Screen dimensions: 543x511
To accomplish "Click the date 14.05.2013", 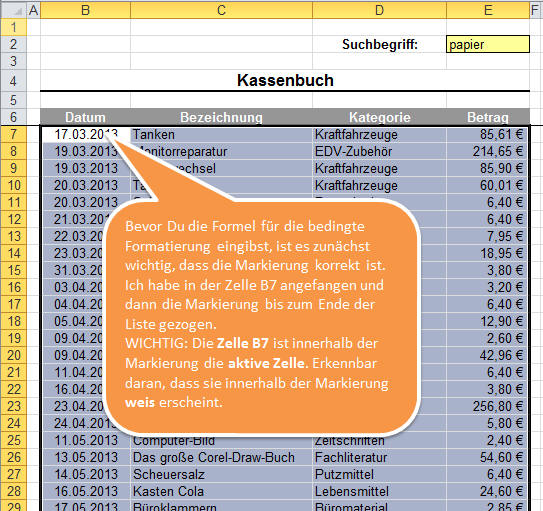I will tap(85, 474).
